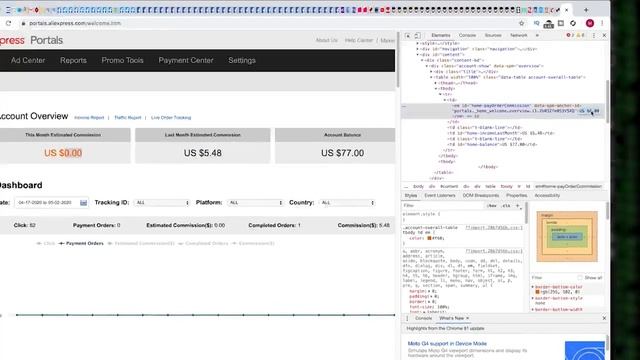The height and width of the screenshot is (360, 640).
Task: Open a new browser tab
Action: (x=586, y=10)
